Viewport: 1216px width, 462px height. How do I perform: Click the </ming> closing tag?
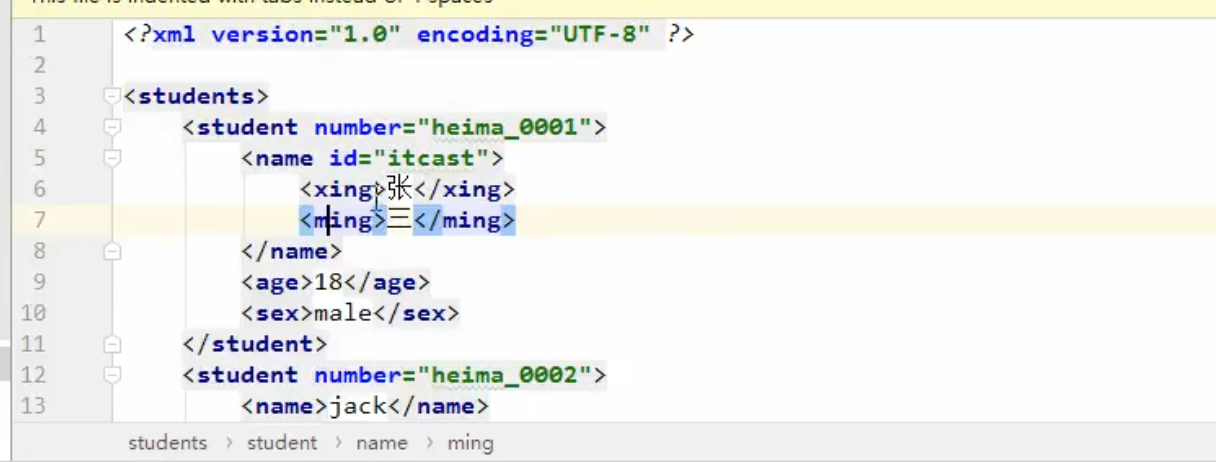[x=464, y=220]
